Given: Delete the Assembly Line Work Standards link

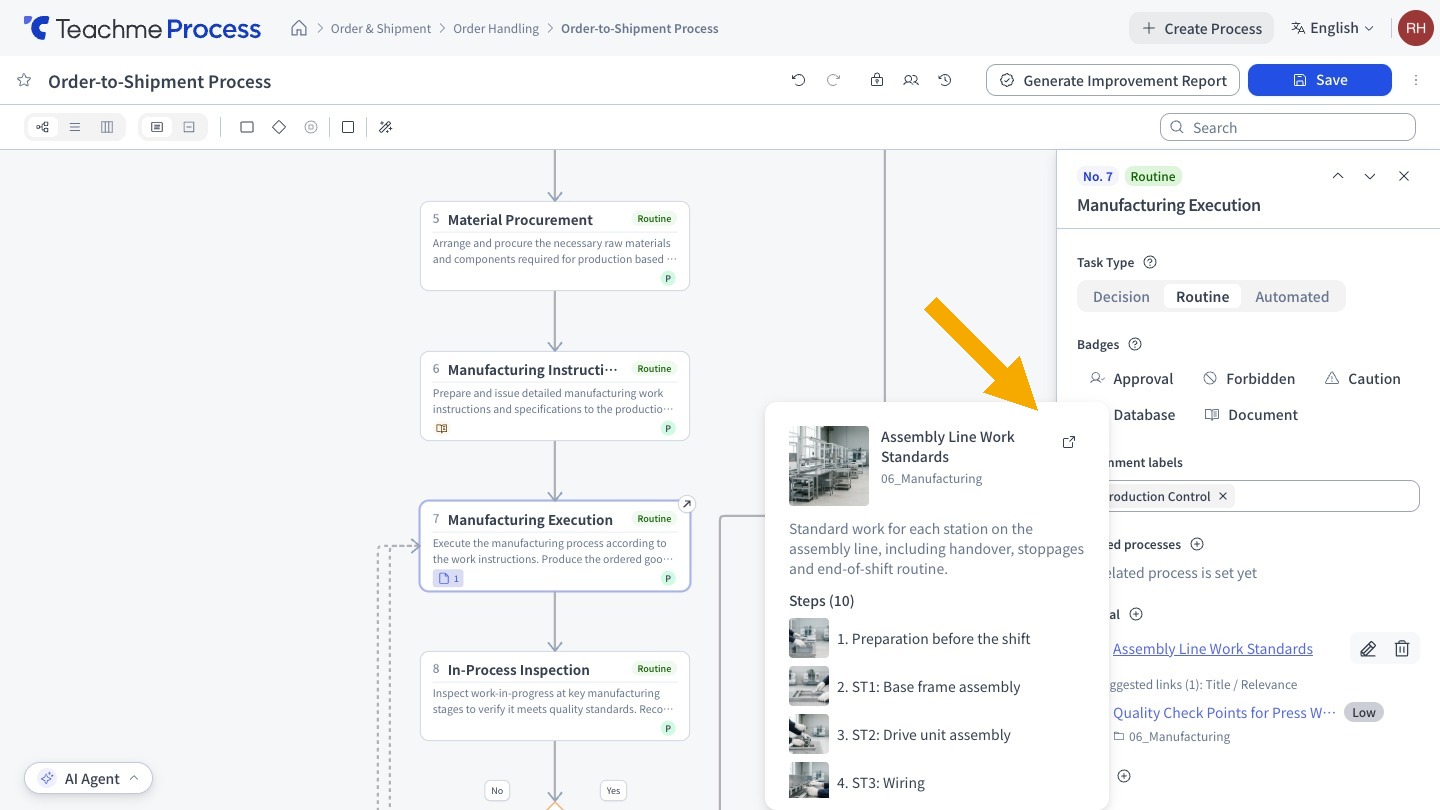Looking at the screenshot, I should 1402,649.
